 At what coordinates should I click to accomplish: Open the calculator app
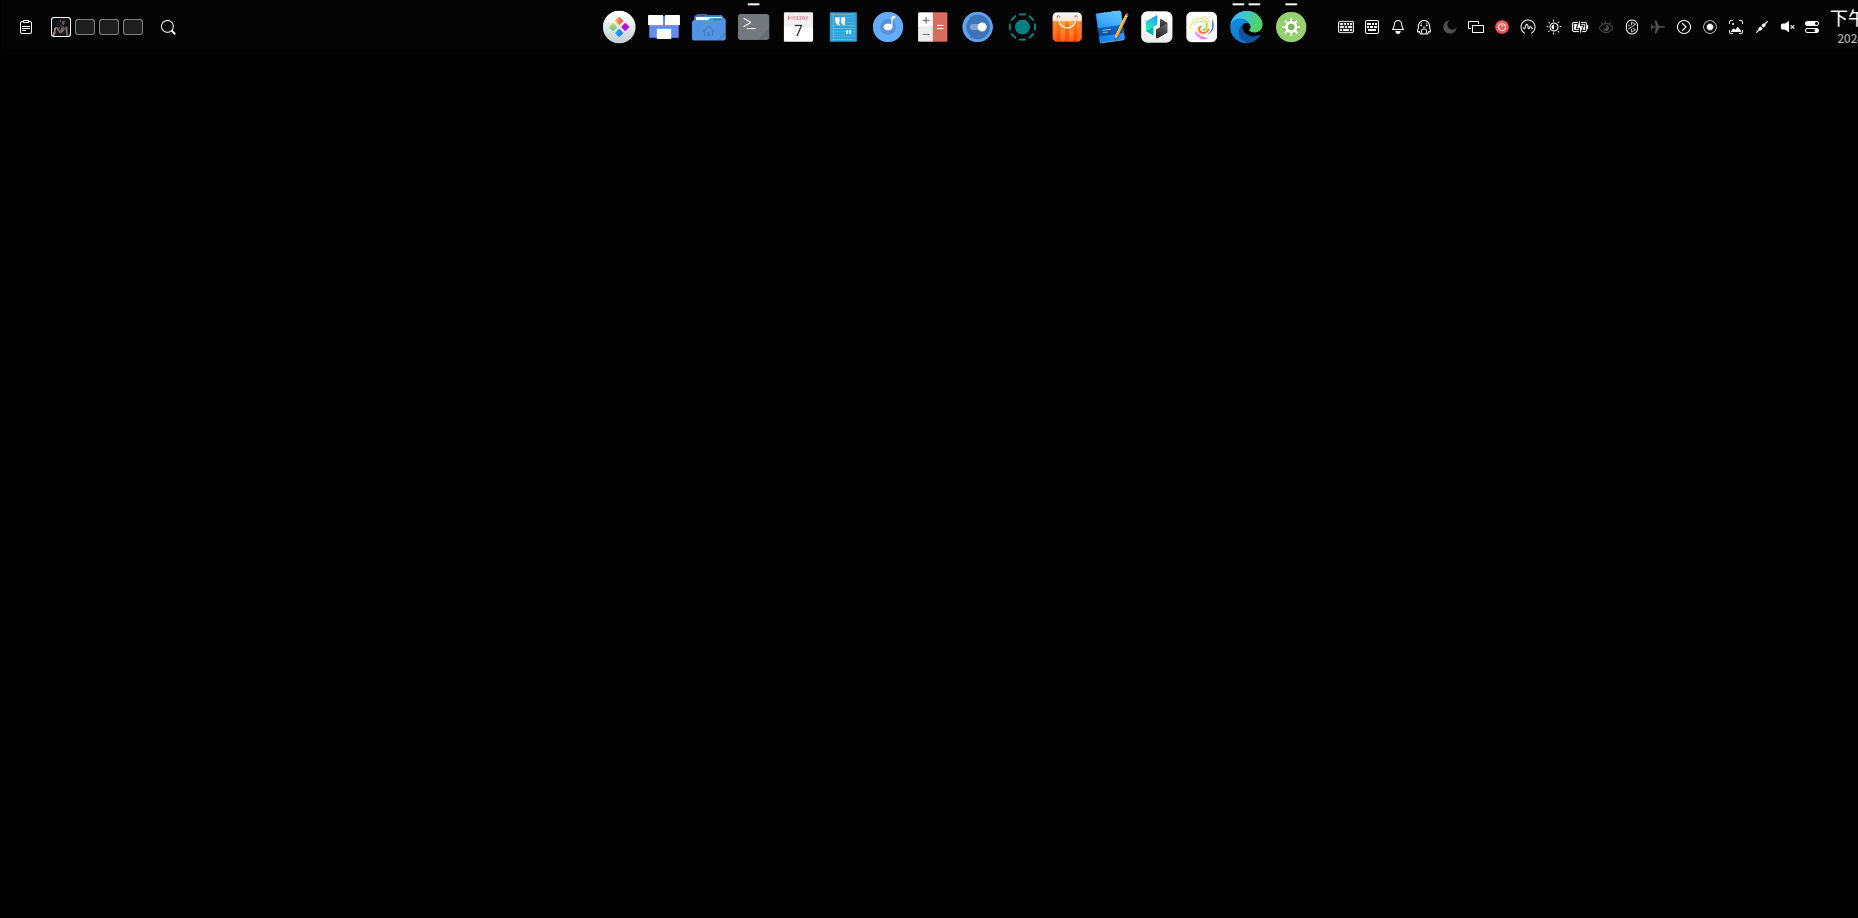click(x=932, y=27)
